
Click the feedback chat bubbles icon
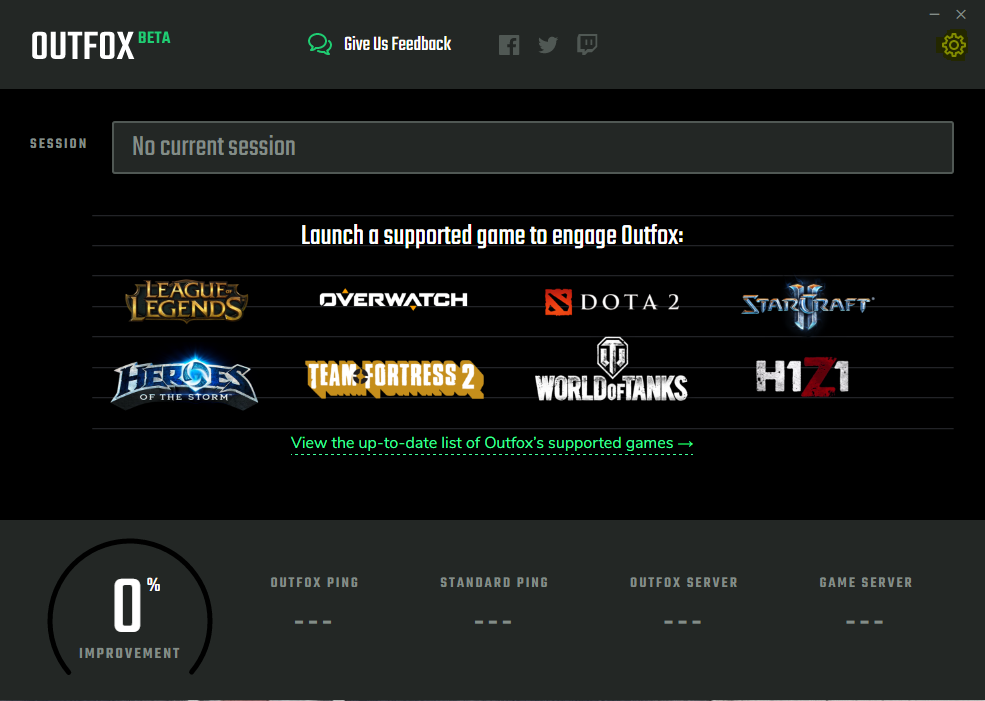tap(320, 45)
